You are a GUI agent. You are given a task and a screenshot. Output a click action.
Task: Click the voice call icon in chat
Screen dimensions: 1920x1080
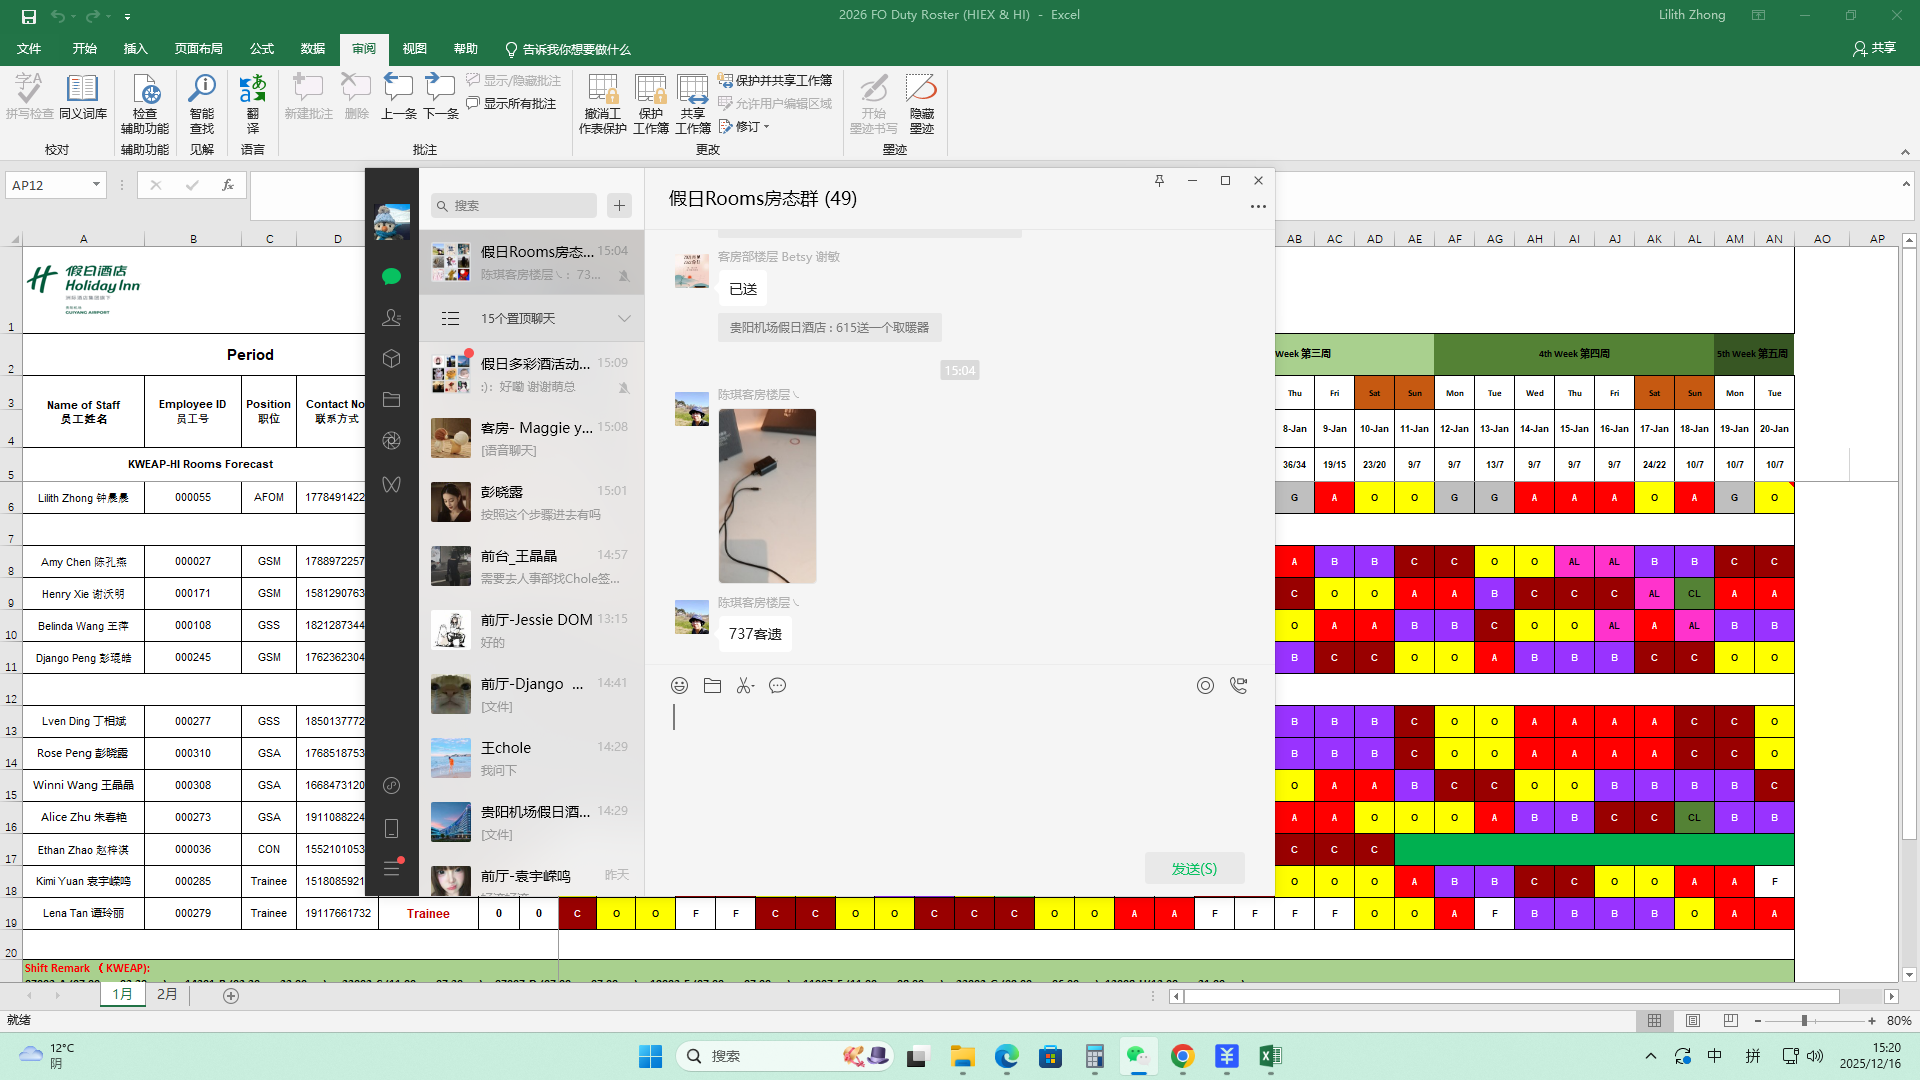coord(1238,686)
